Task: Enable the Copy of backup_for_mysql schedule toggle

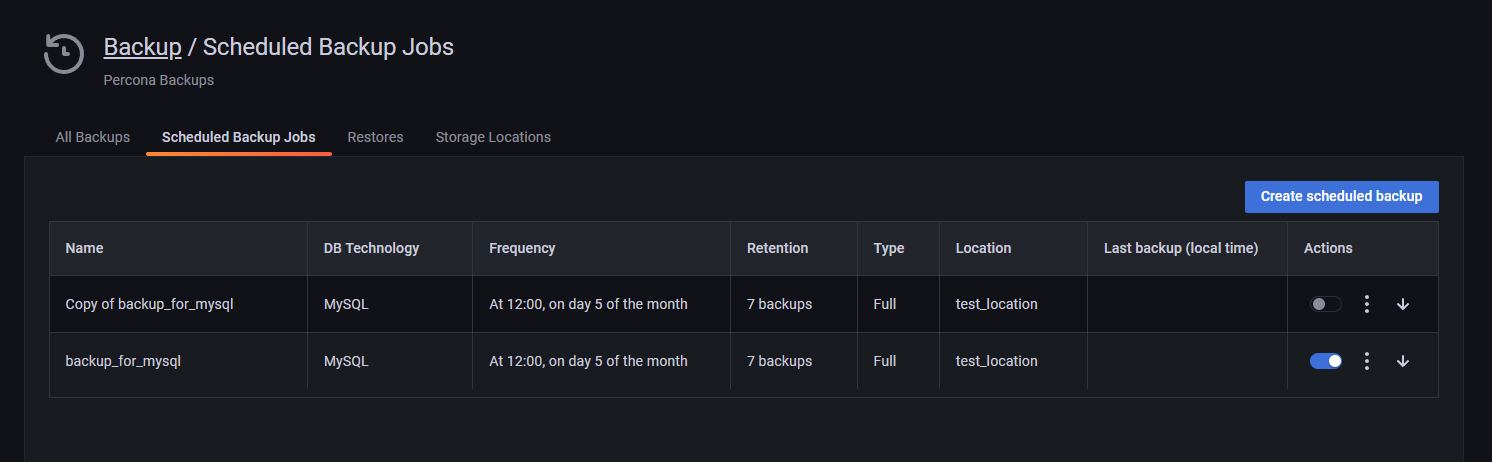Action: (1326, 304)
